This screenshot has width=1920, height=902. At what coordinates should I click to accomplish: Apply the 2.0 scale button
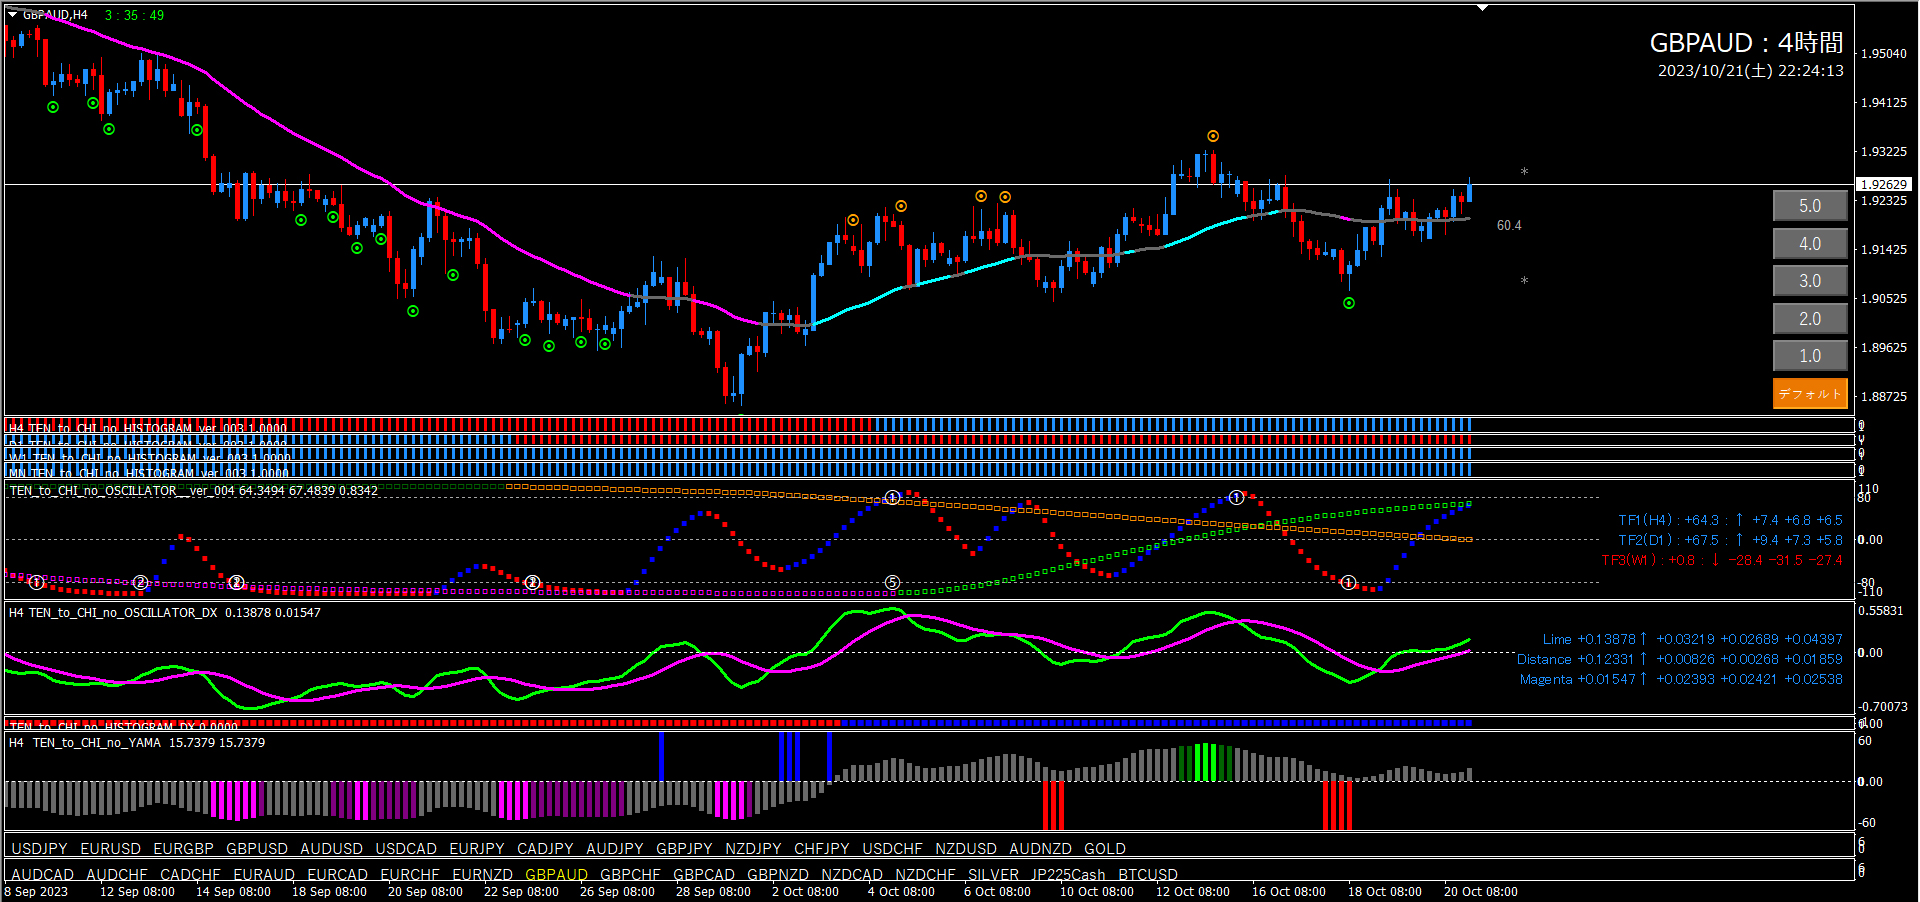pos(1810,319)
